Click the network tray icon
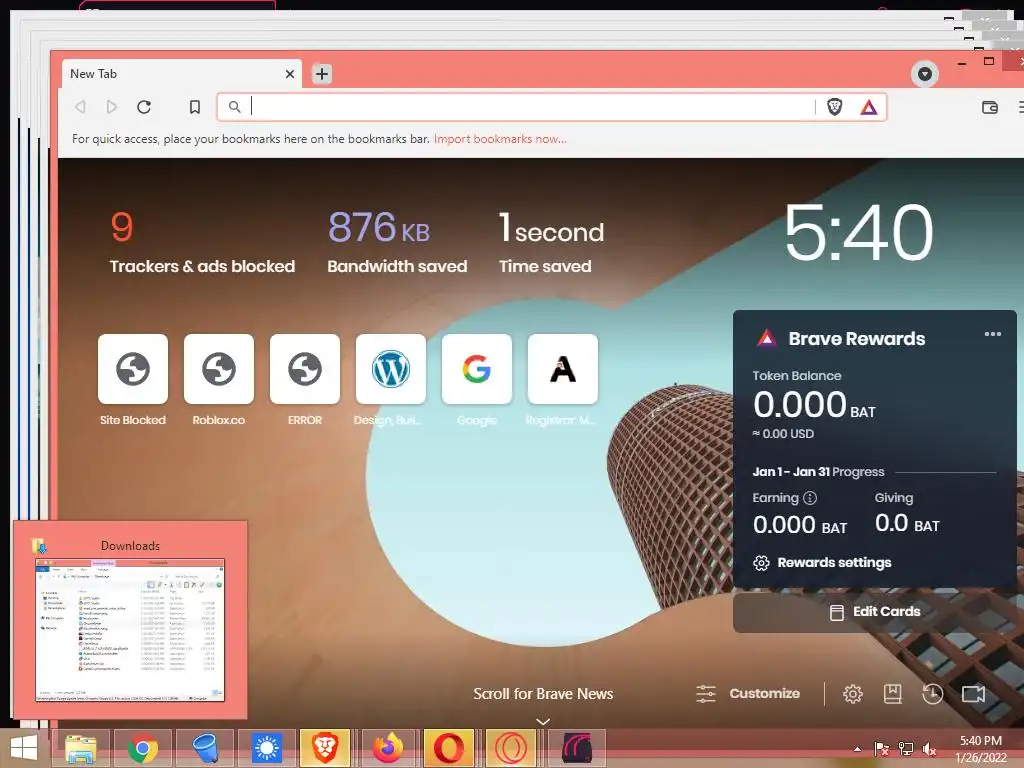The height and width of the screenshot is (768, 1024). pos(906,749)
